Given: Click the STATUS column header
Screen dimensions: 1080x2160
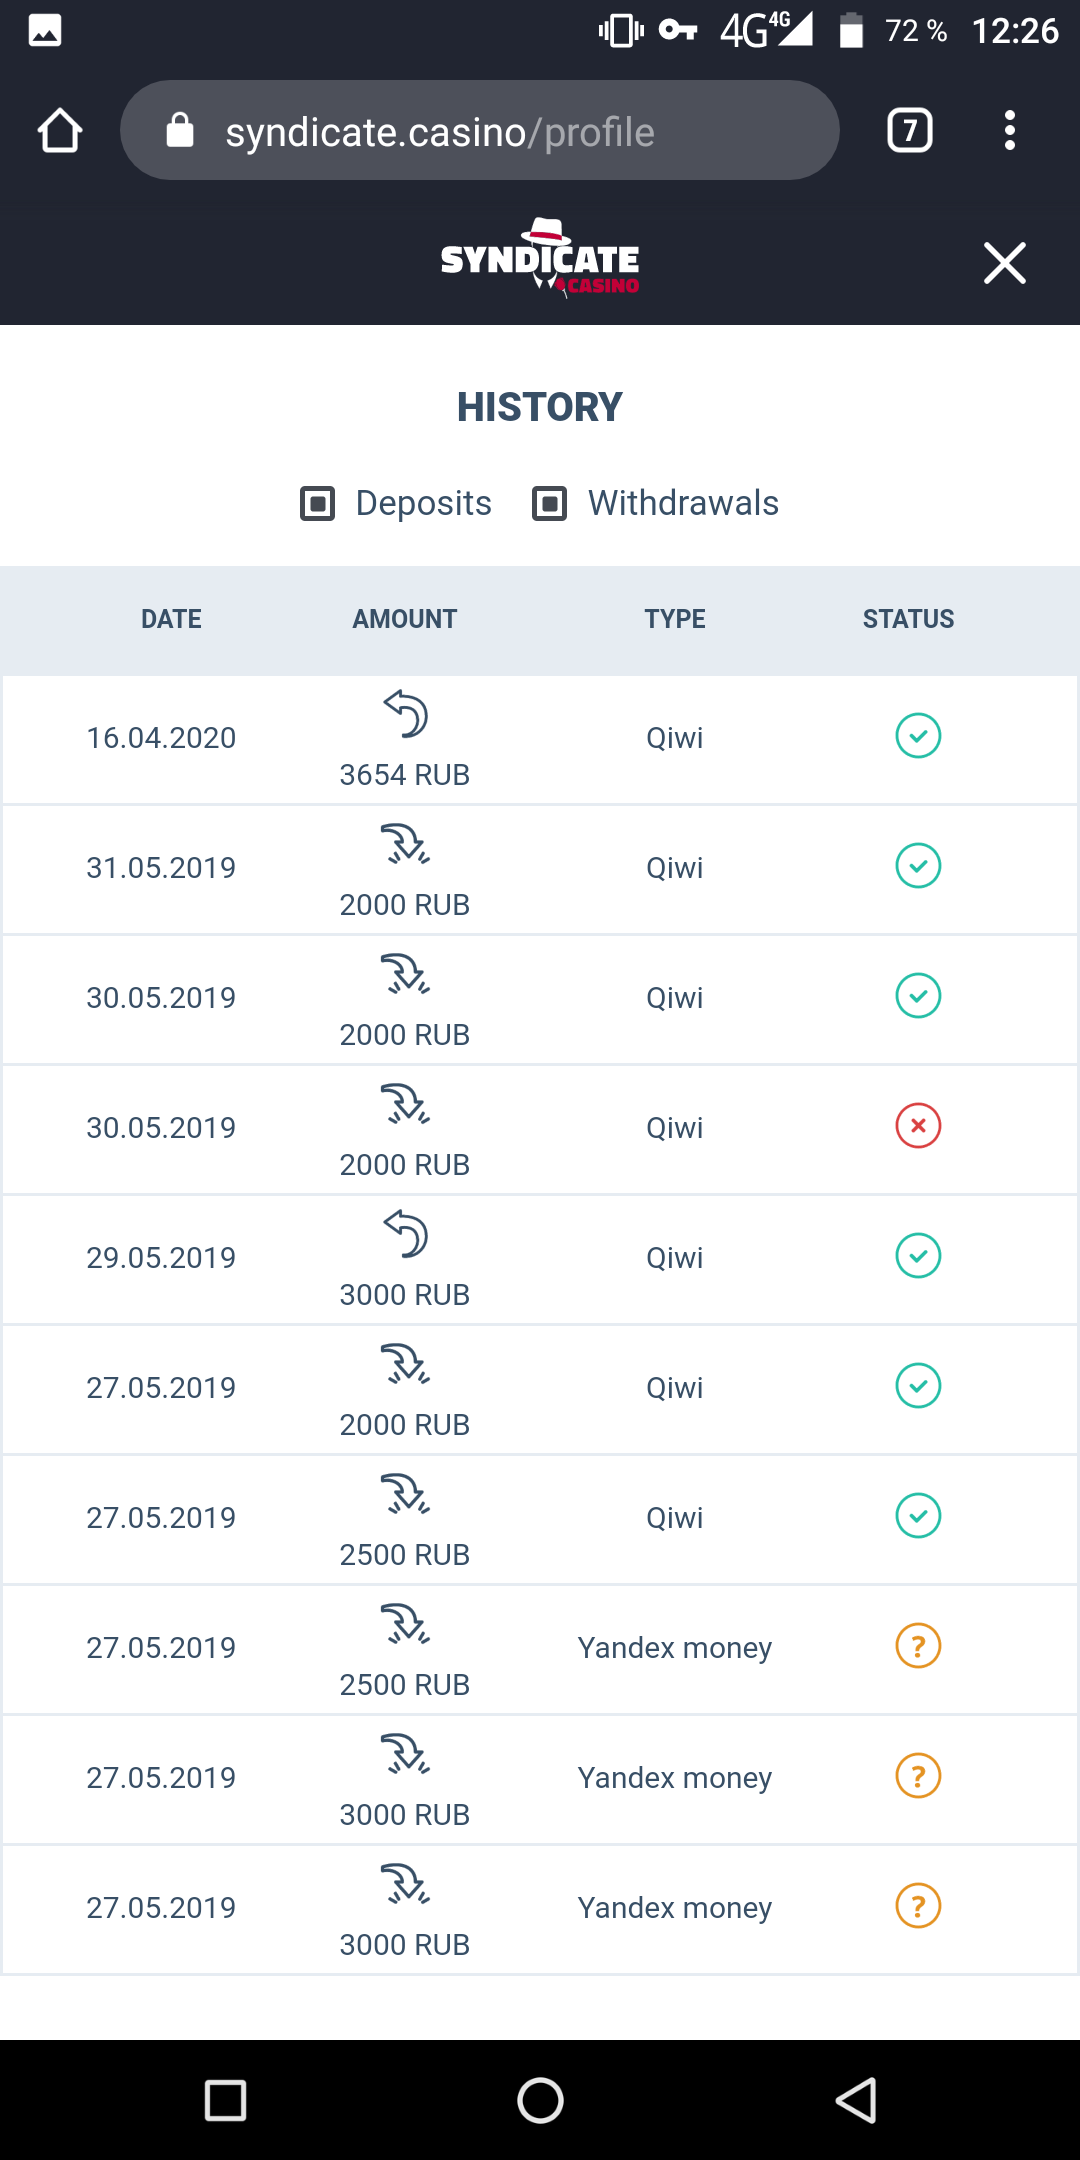Looking at the screenshot, I should [908, 619].
